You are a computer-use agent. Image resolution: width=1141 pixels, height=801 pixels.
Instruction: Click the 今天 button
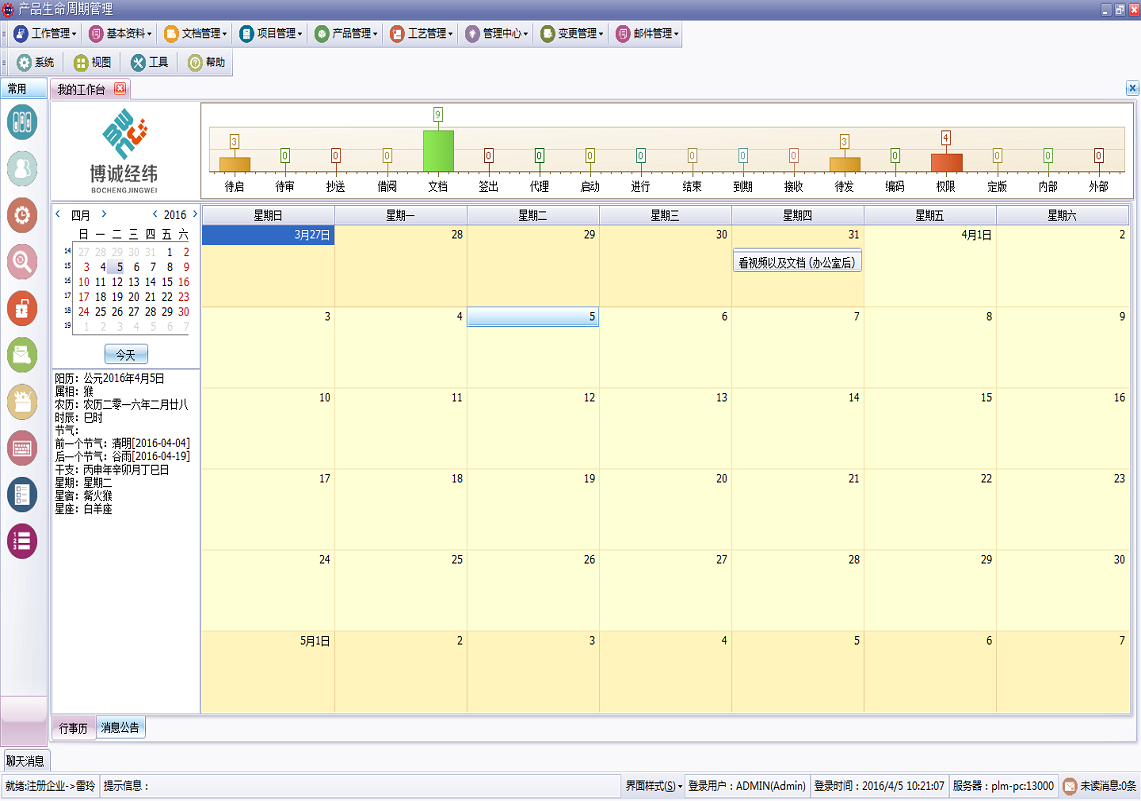point(126,354)
